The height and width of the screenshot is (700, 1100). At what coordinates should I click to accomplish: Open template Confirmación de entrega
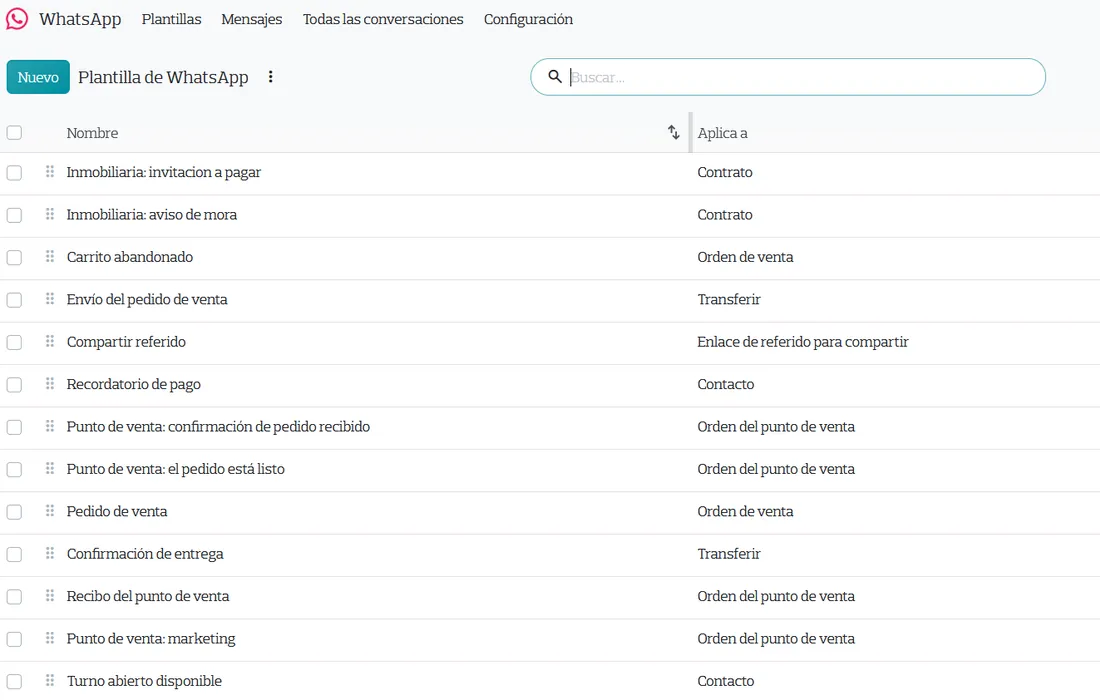145,554
